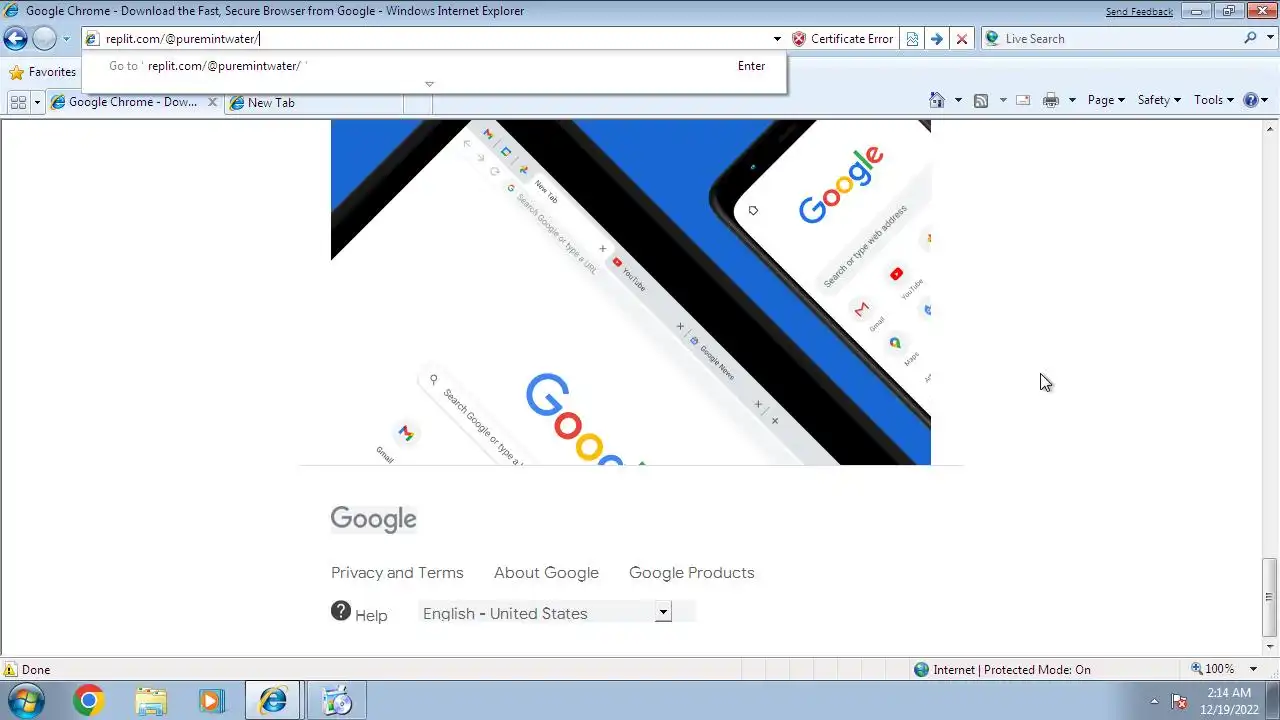The height and width of the screenshot is (720, 1280).
Task: Open the Certificate Error security report
Action: pyautogui.click(x=842, y=39)
